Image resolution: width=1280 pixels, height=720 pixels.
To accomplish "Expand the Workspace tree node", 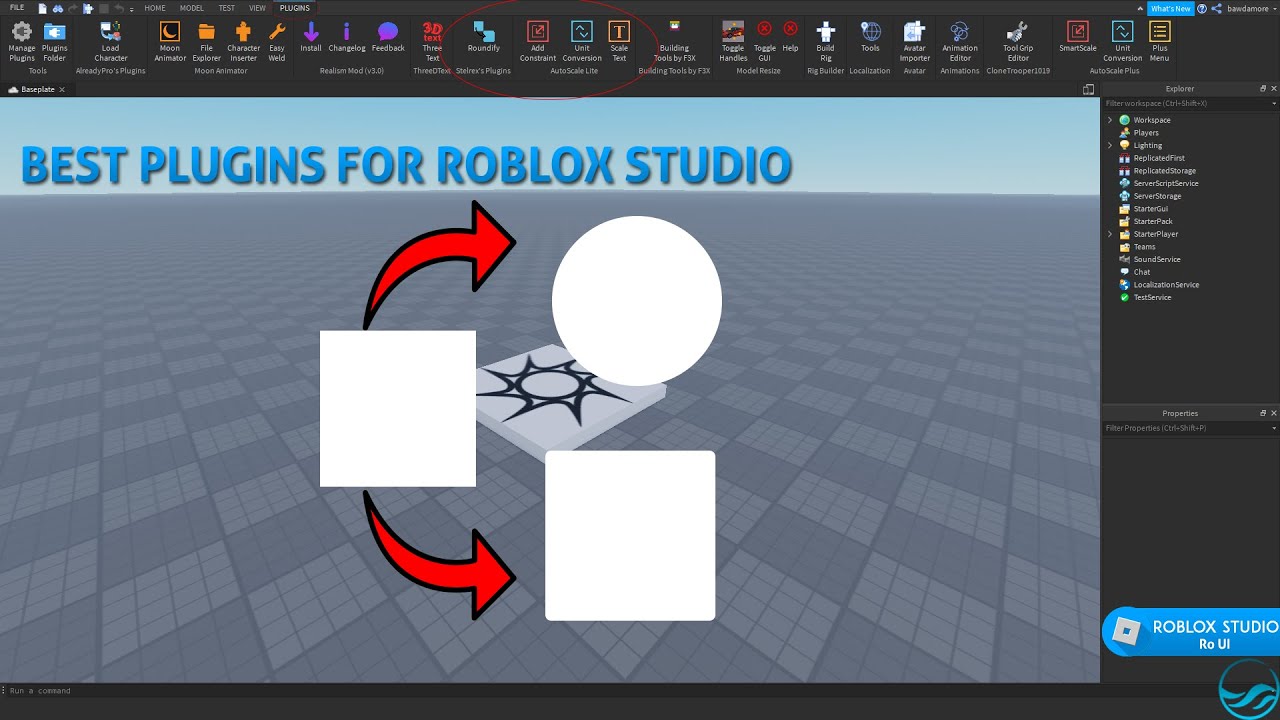I will (1109, 120).
